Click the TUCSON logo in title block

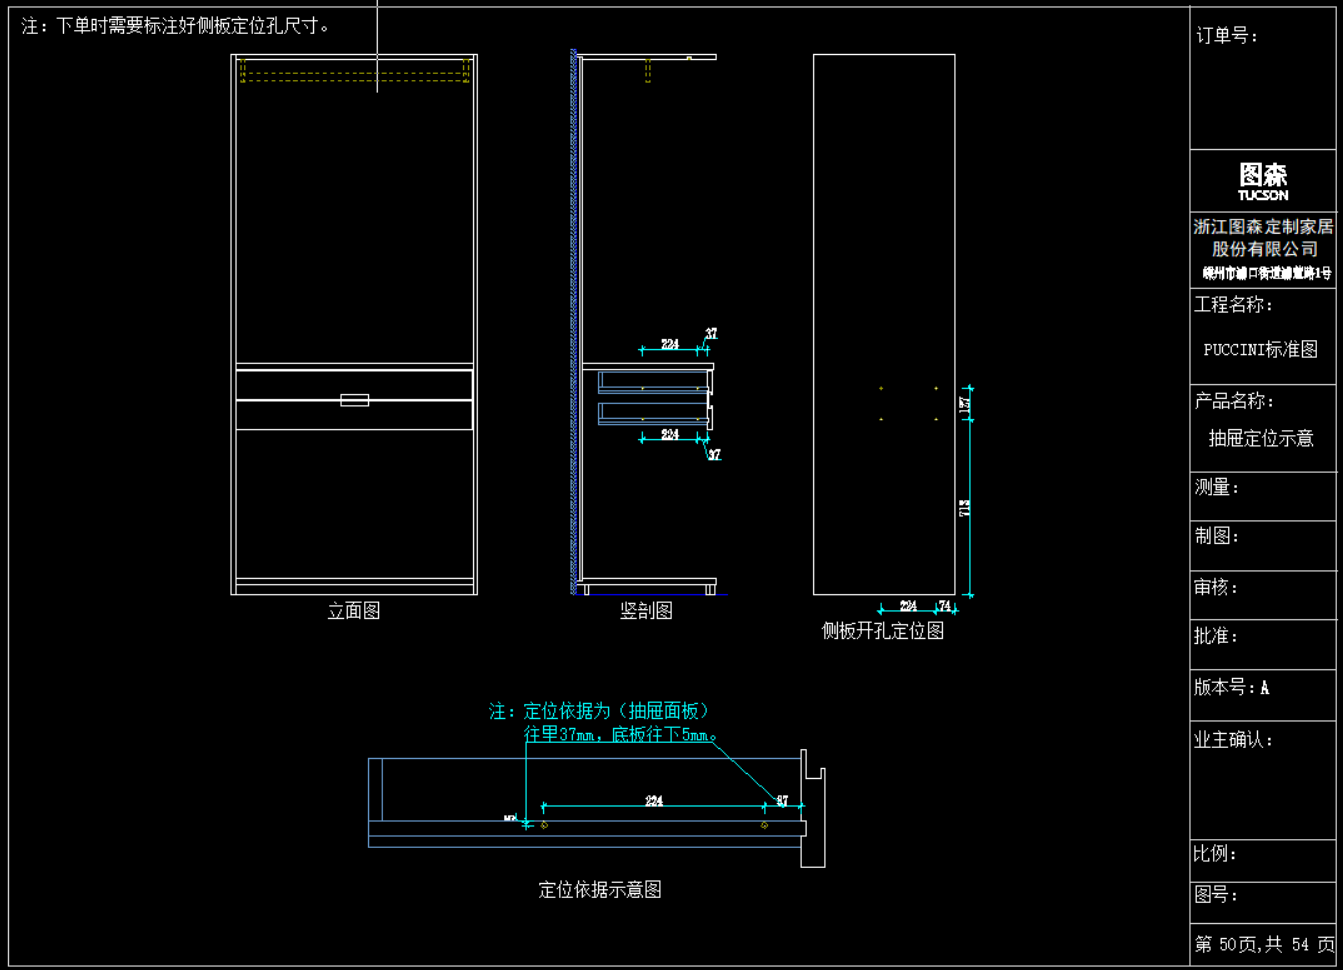(x=1263, y=181)
